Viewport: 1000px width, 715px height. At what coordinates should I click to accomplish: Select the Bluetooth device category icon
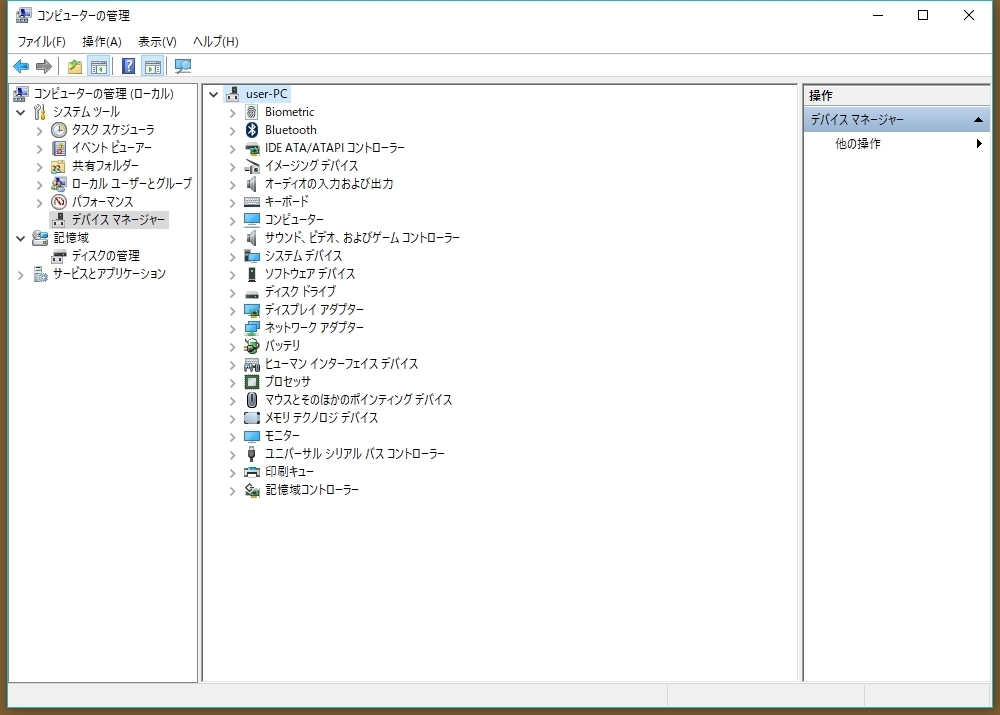(250, 130)
